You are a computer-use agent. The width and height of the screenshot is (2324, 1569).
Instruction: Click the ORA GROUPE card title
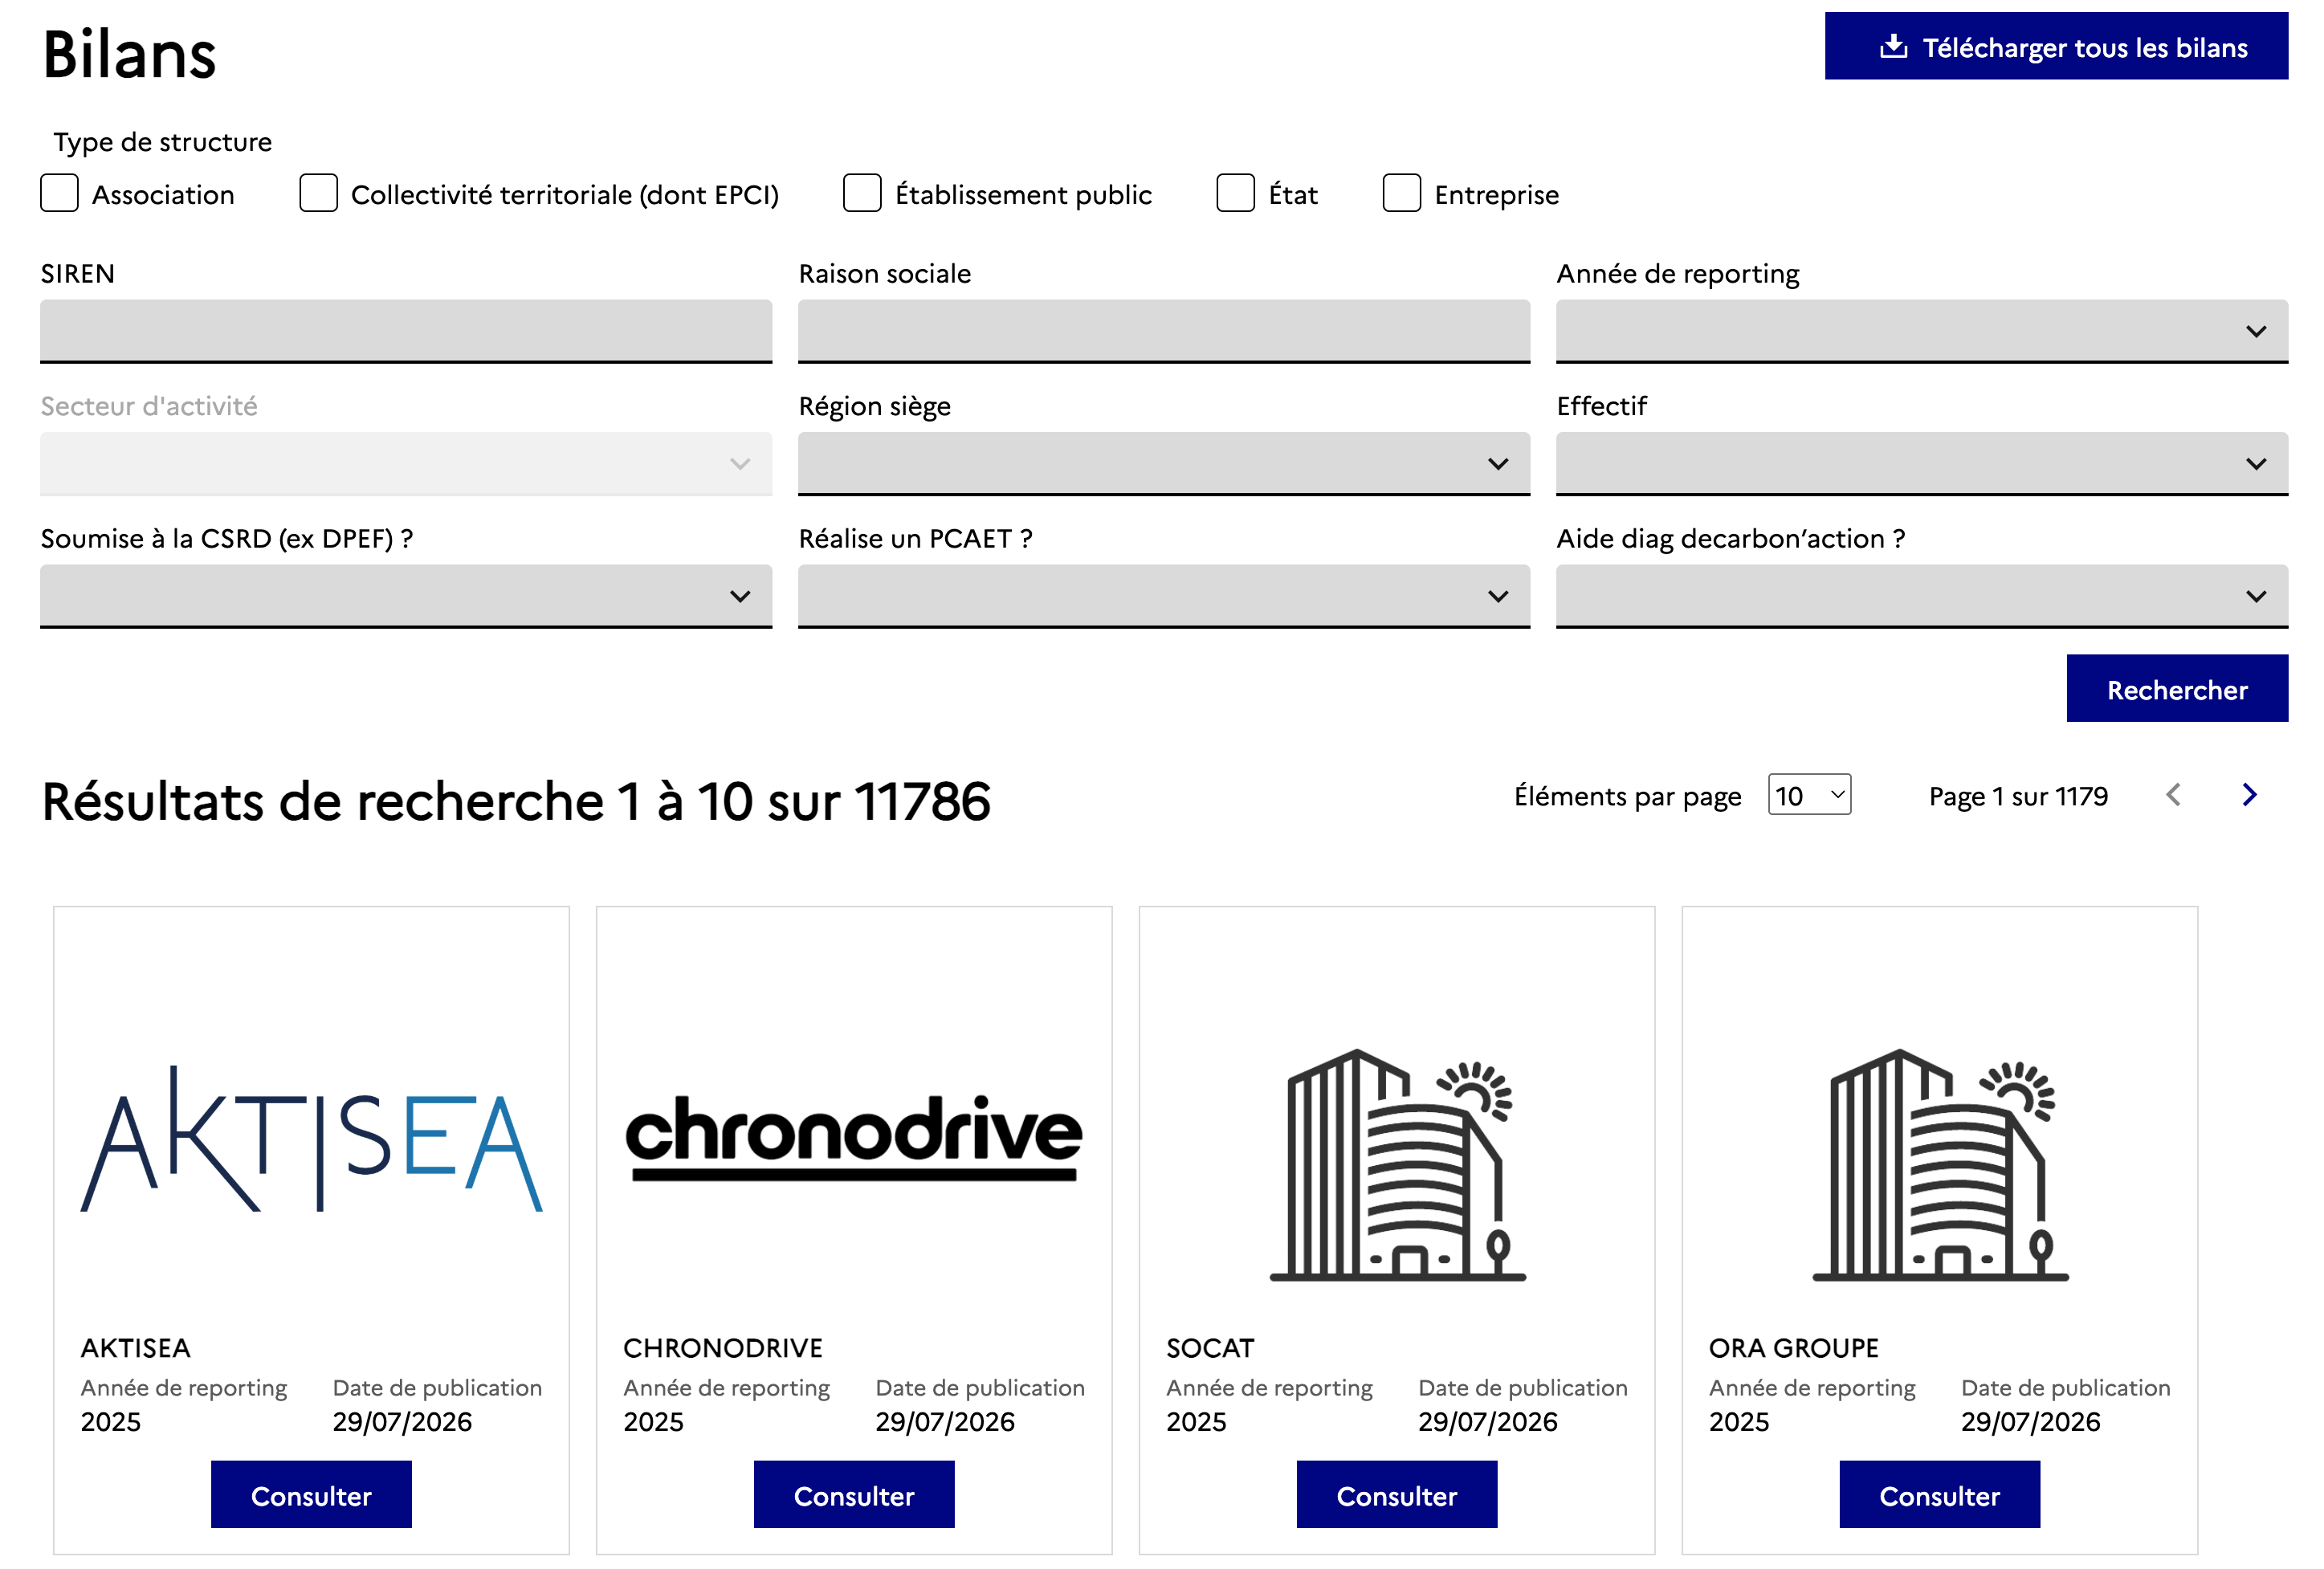tap(1794, 1348)
